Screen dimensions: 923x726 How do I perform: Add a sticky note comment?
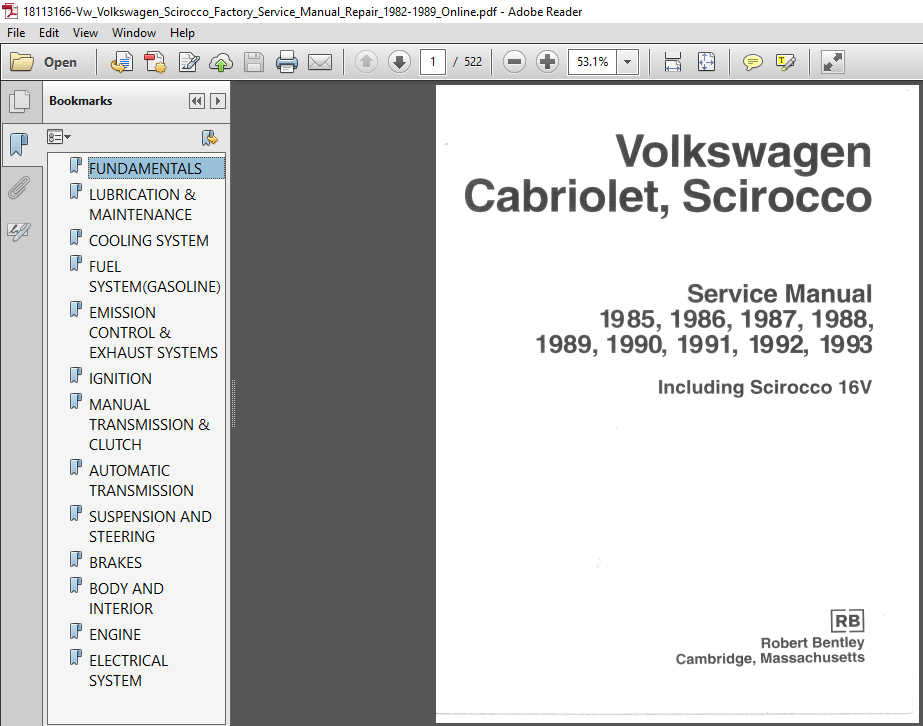(x=752, y=62)
